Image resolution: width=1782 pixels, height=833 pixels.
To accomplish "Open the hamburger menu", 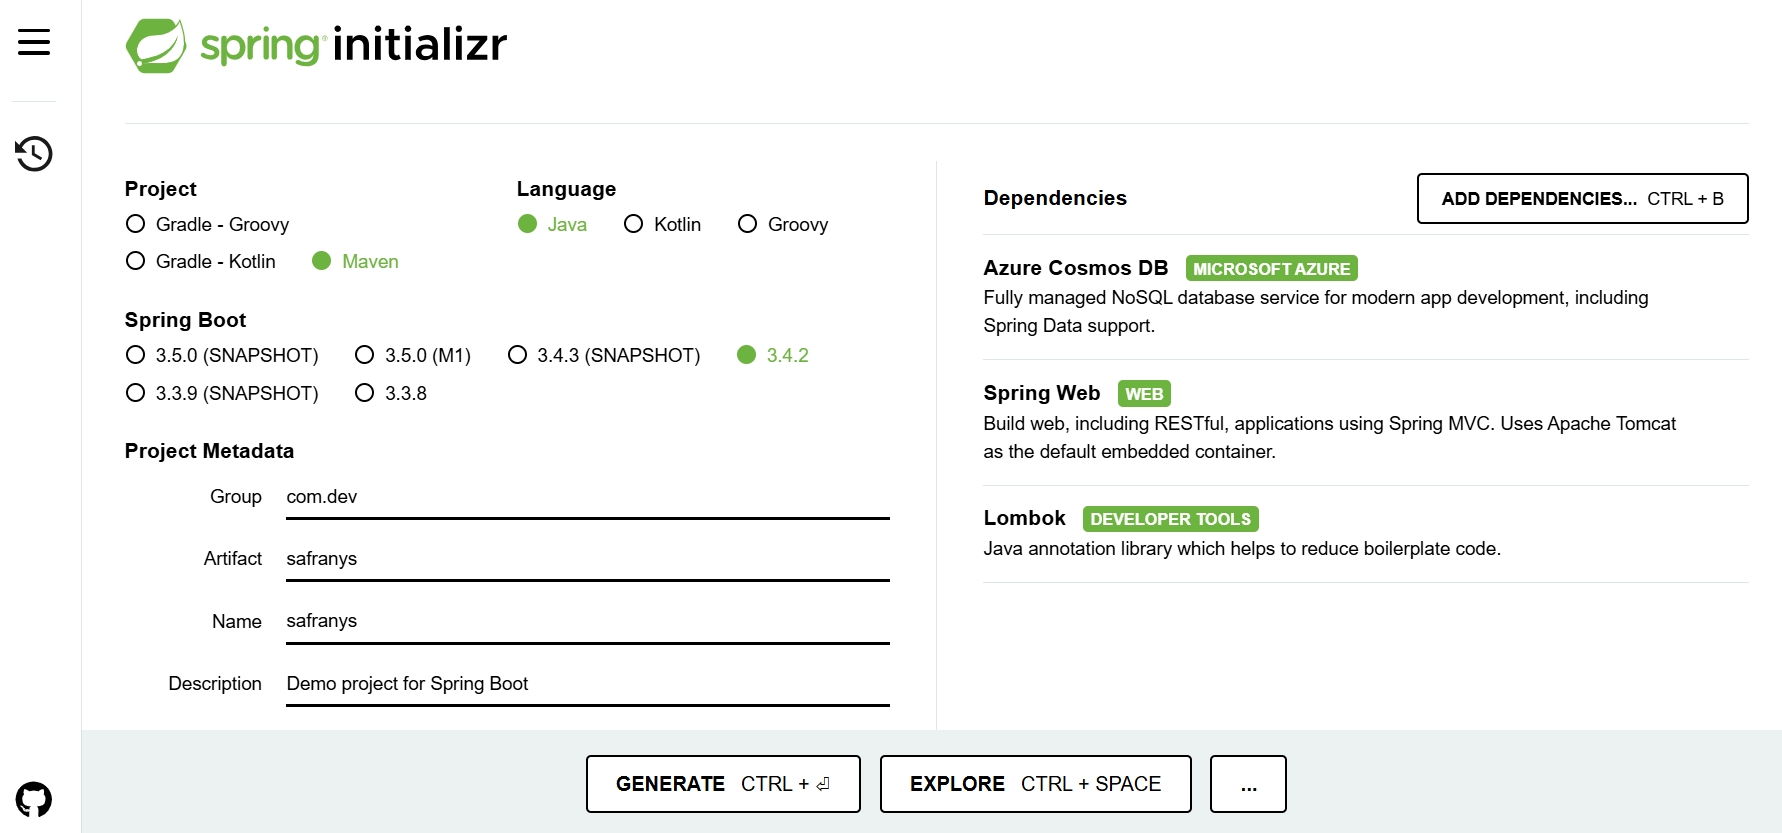I will 34,42.
